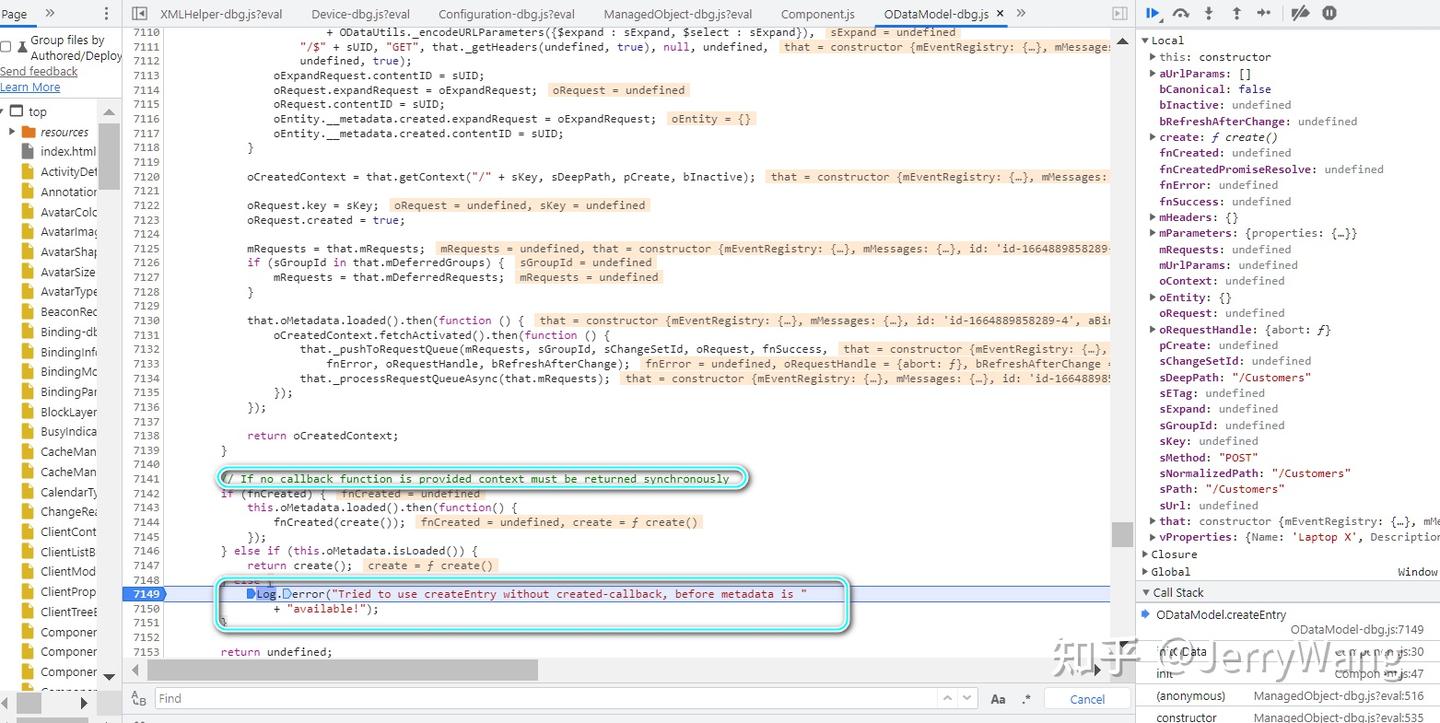Toggle regex mode in the Find bar
This screenshot has width=1440, height=723.
coord(1024,698)
